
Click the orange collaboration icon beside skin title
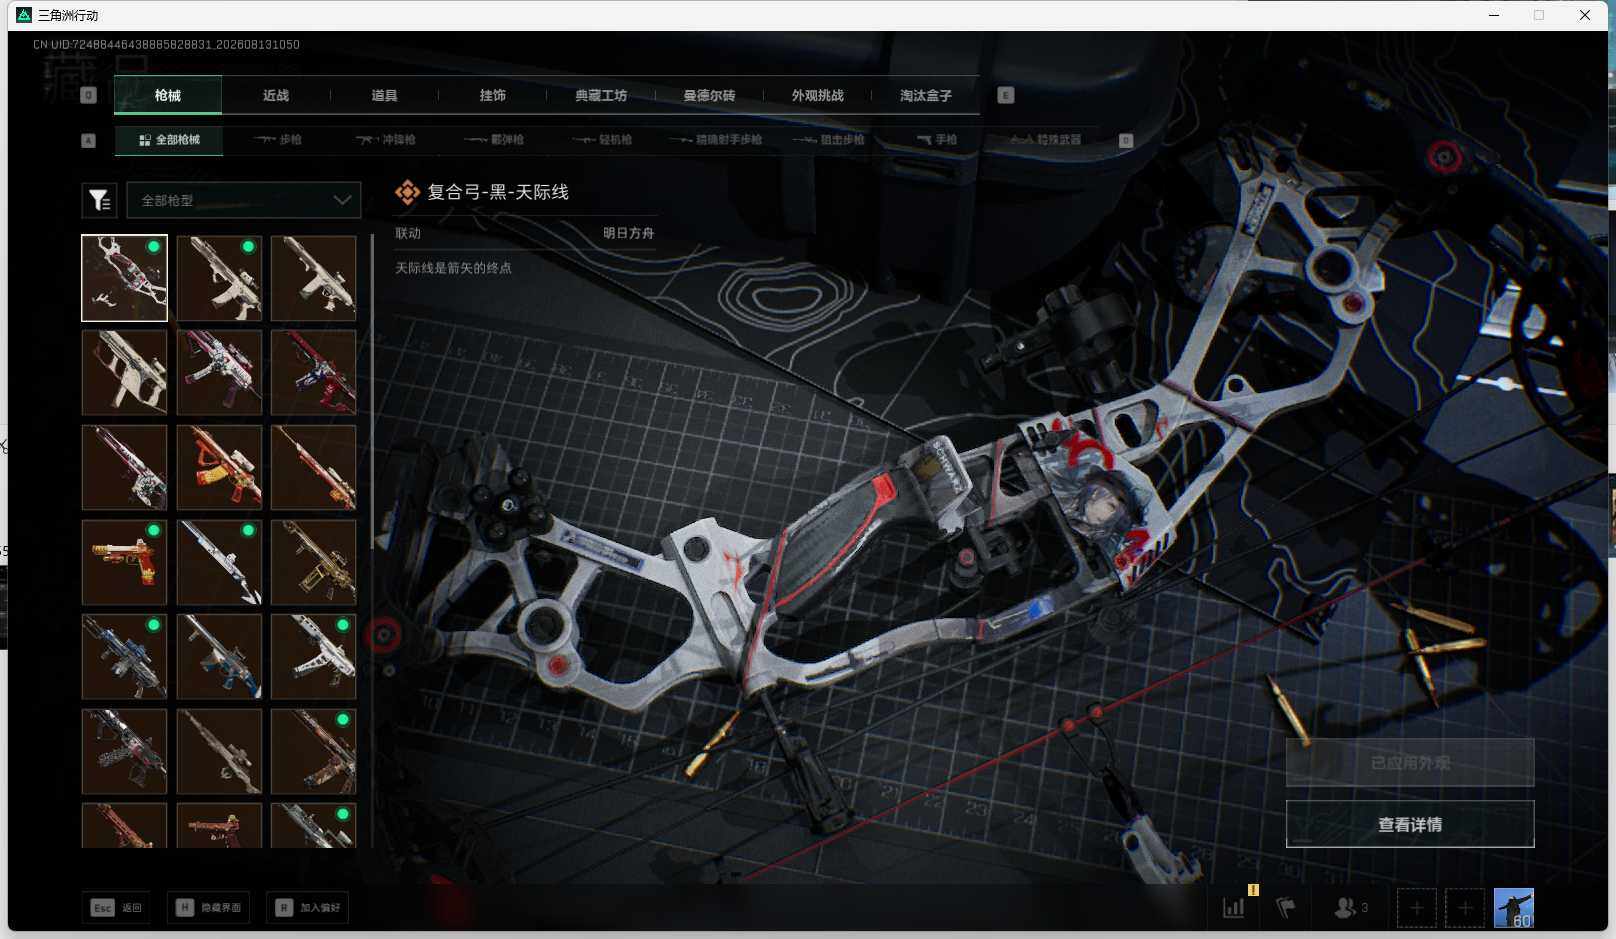407,192
